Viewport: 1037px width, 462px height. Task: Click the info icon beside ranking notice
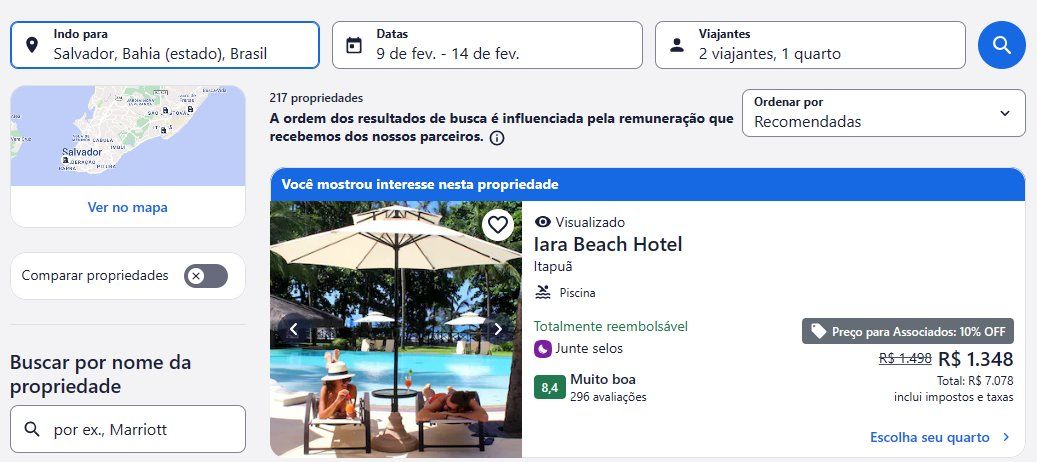click(x=497, y=138)
